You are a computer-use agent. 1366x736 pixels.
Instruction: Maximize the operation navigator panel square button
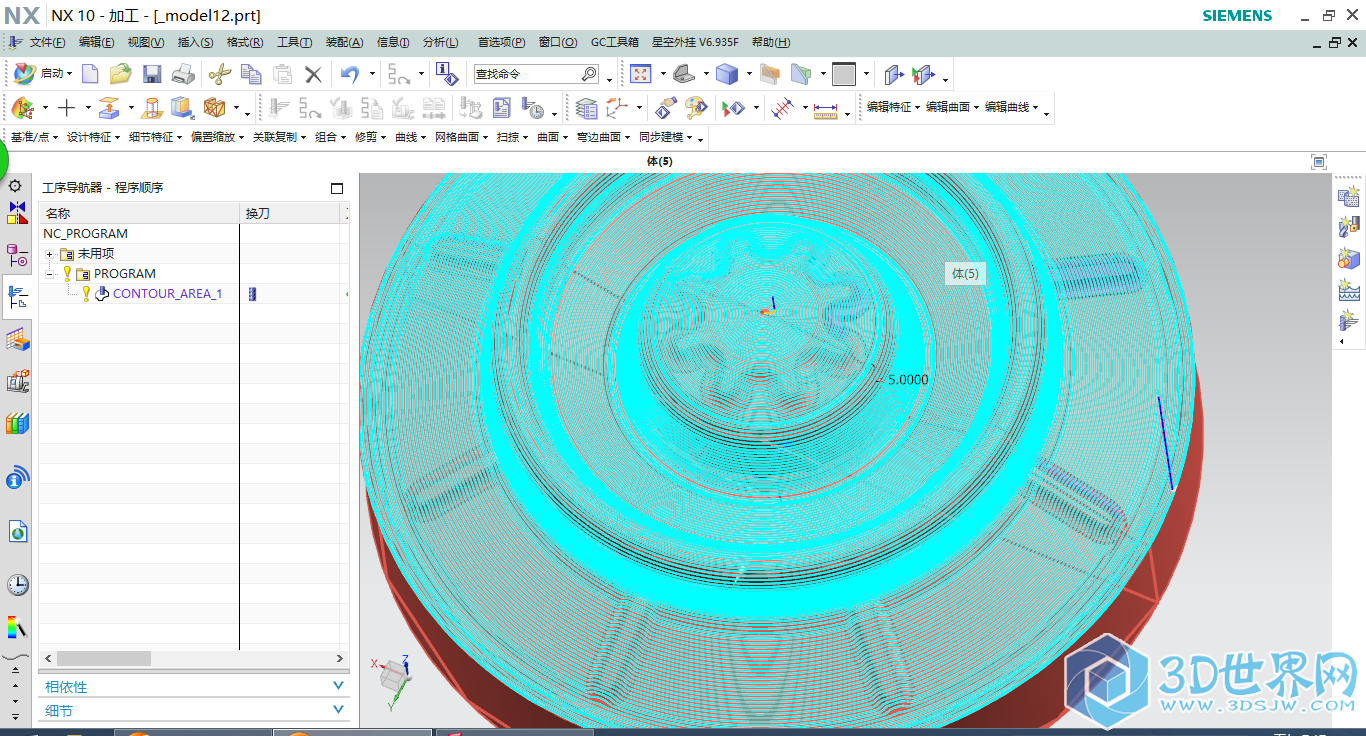coord(337,188)
